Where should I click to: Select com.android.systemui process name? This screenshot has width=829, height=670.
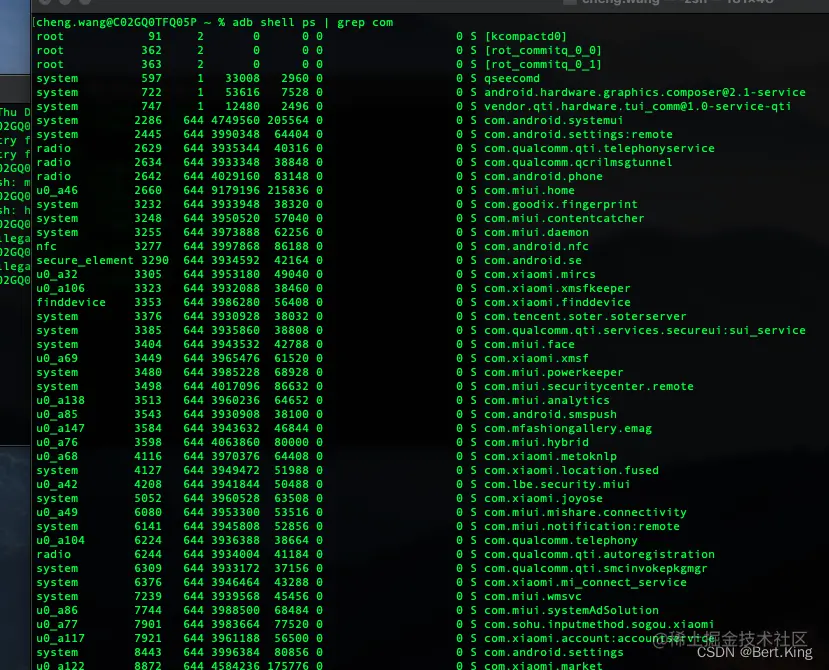(x=554, y=121)
